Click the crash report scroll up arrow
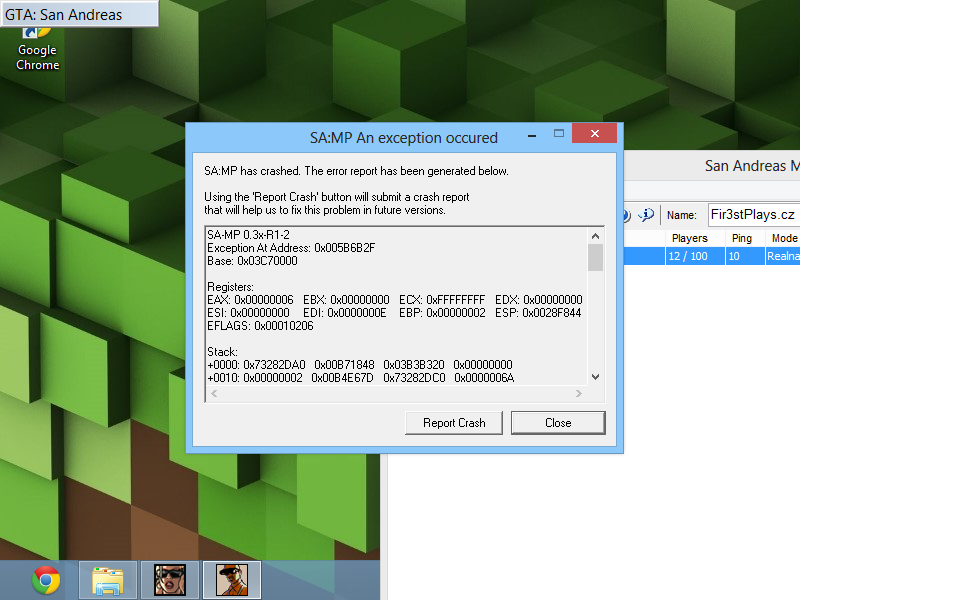The width and height of the screenshot is (960, 600). click(x=595, y=236)
